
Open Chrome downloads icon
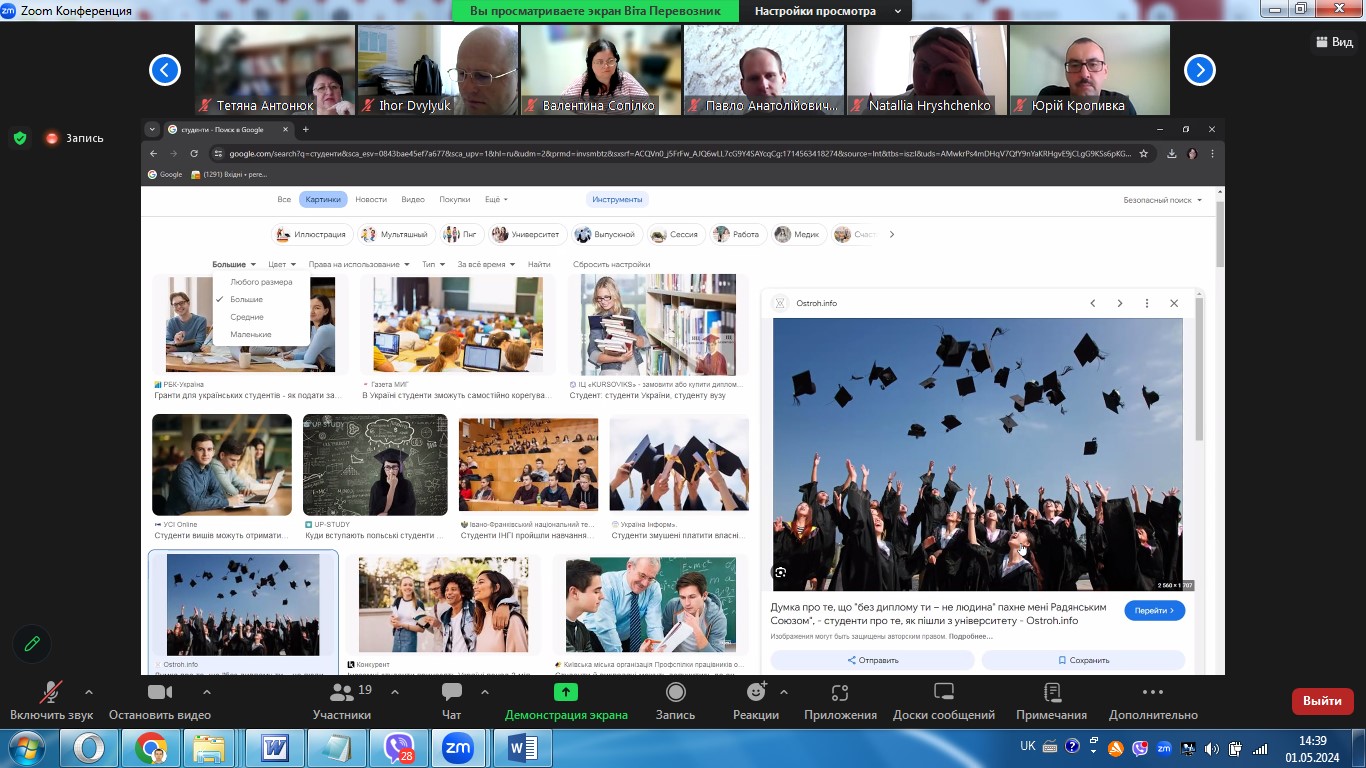(1170, 153)
